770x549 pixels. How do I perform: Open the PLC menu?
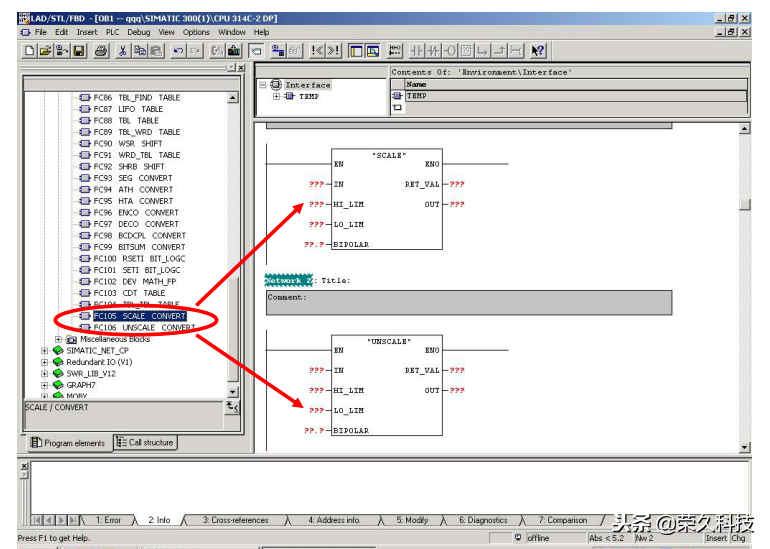point(111,32)
